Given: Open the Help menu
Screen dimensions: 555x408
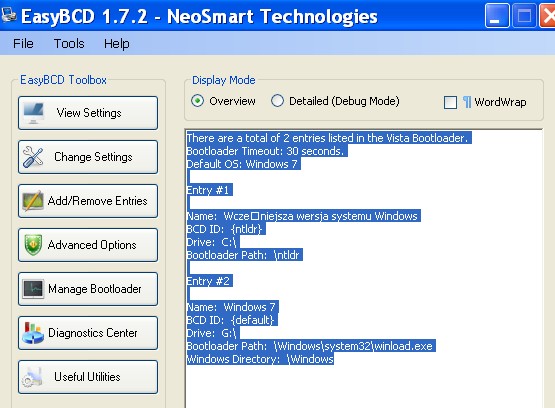Looking at the screenshot, I should 116,44.
